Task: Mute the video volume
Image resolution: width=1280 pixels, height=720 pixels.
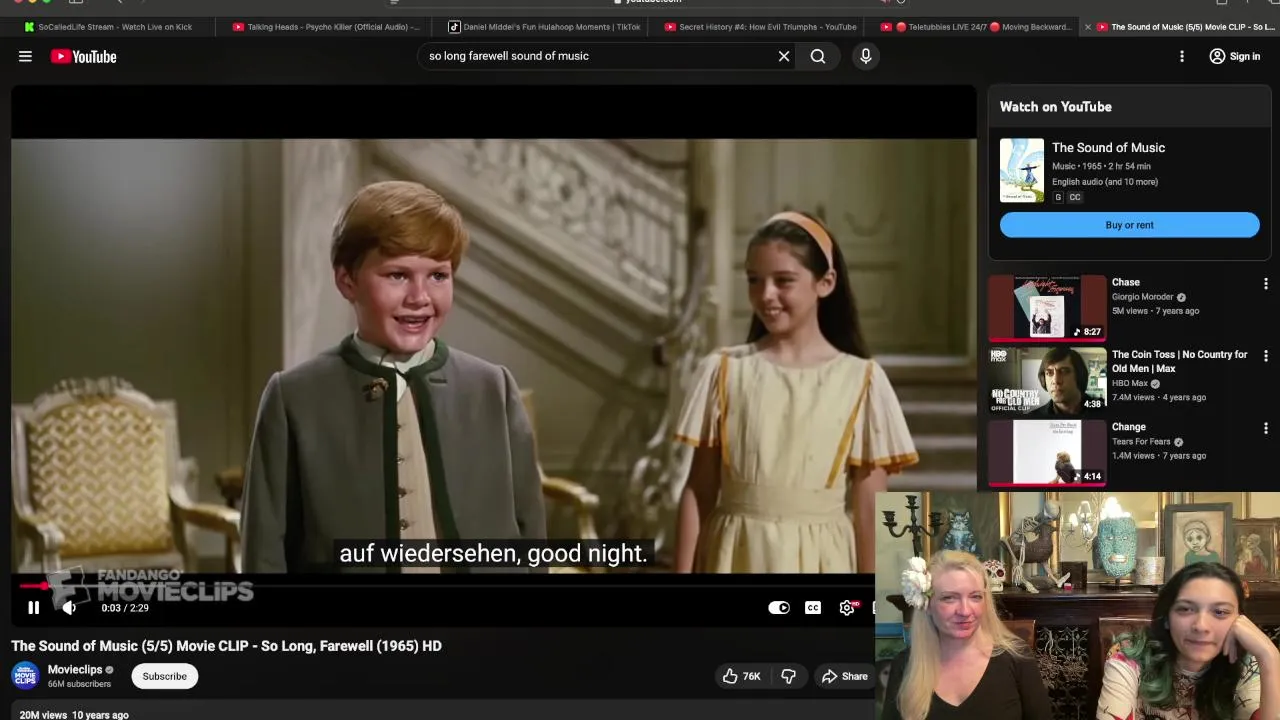Action: (69, 608)
